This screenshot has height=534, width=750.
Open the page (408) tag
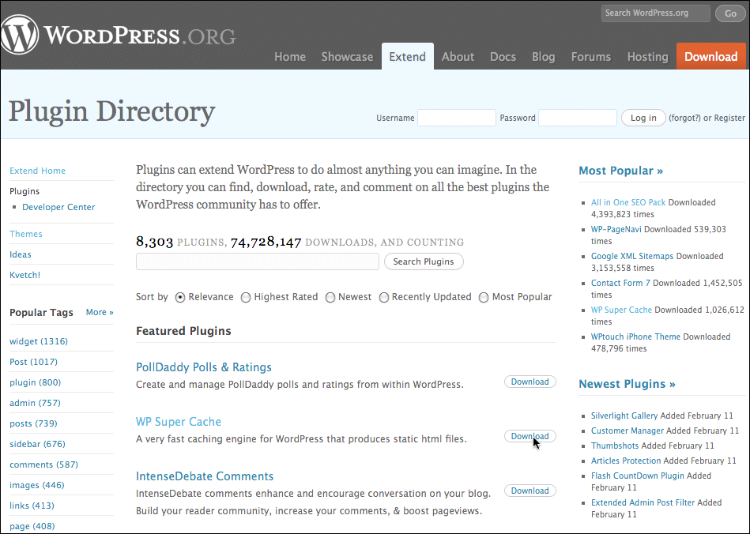tap(32, 526)
